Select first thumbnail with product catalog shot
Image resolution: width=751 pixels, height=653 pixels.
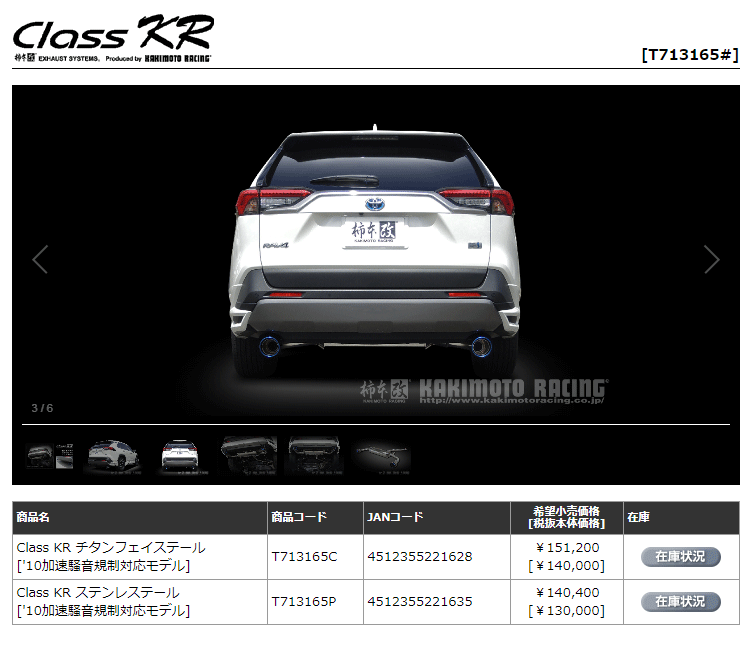click(x=50, y=456)
